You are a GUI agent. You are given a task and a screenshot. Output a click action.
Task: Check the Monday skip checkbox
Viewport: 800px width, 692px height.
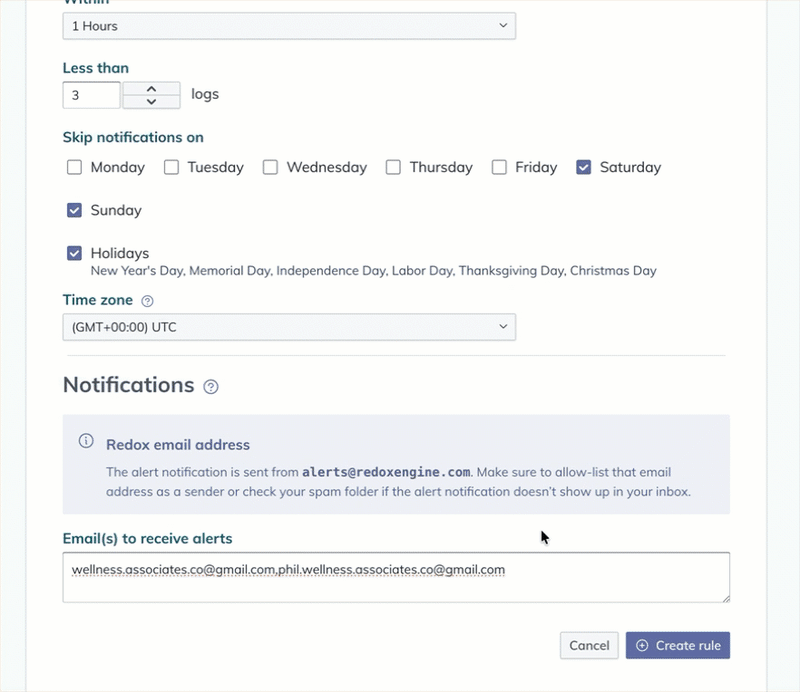pyautogui.click(x=74, y=167)
